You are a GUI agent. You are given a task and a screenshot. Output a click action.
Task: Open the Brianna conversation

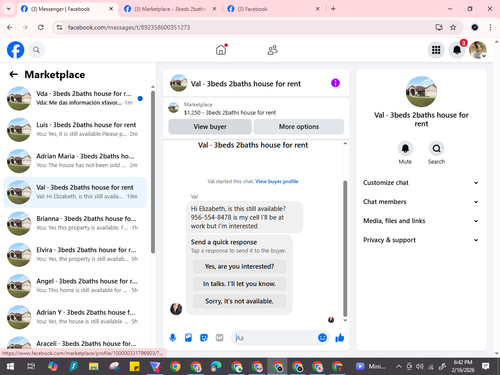[75, 223]
